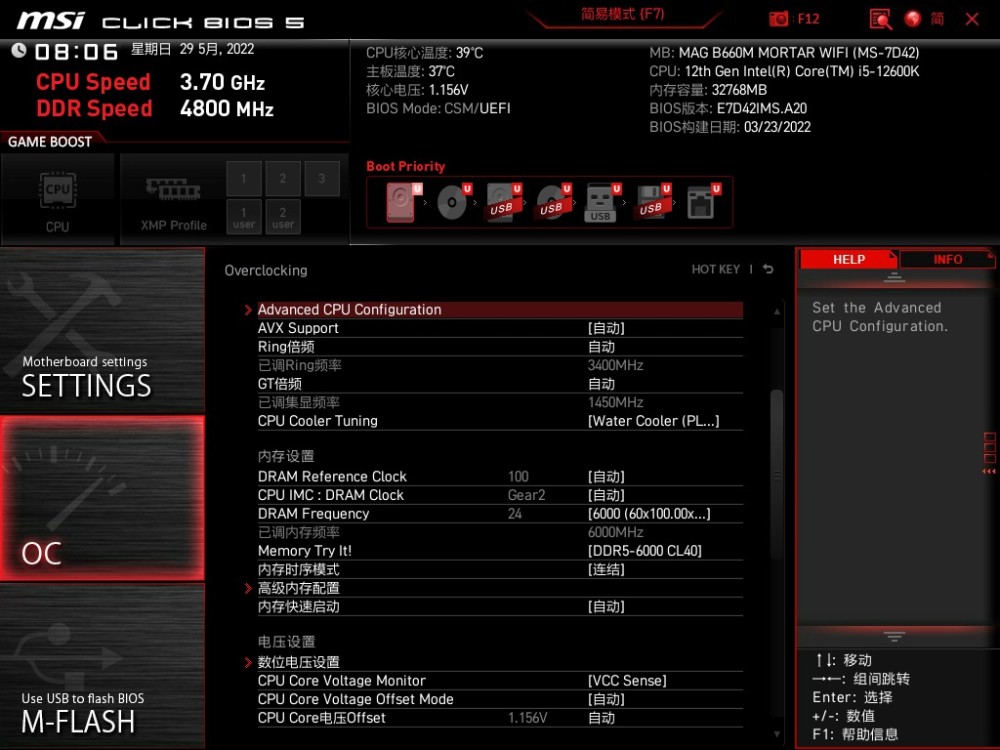Open the search magnifier icon in top bar
This screenshot has width=1000, height=750.
tap(880, 19)
